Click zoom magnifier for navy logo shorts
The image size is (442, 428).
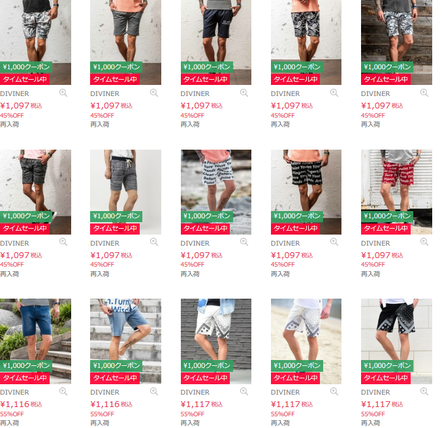(x=244, y=93)
